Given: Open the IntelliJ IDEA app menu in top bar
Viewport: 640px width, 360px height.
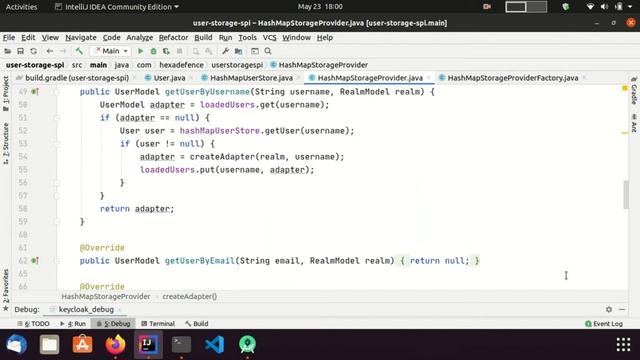Looking at the screenshot, I should 117,7.
